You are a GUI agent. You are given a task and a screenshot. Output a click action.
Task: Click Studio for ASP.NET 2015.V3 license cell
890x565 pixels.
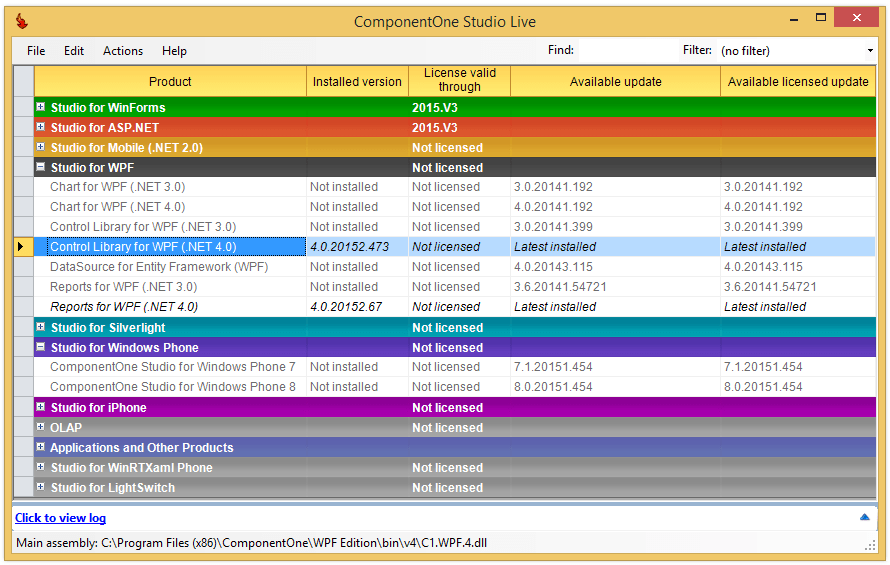460,127
